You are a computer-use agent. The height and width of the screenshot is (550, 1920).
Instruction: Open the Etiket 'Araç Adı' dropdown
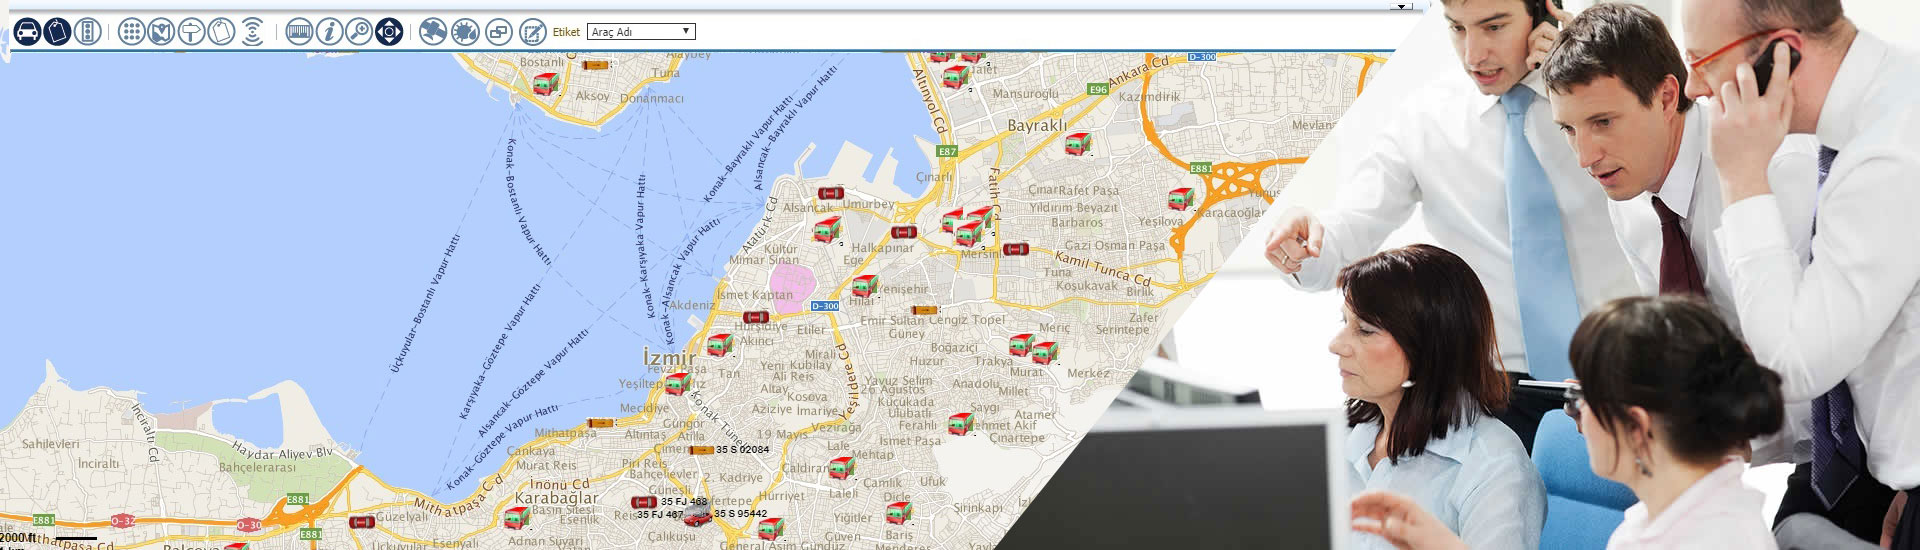641,32
